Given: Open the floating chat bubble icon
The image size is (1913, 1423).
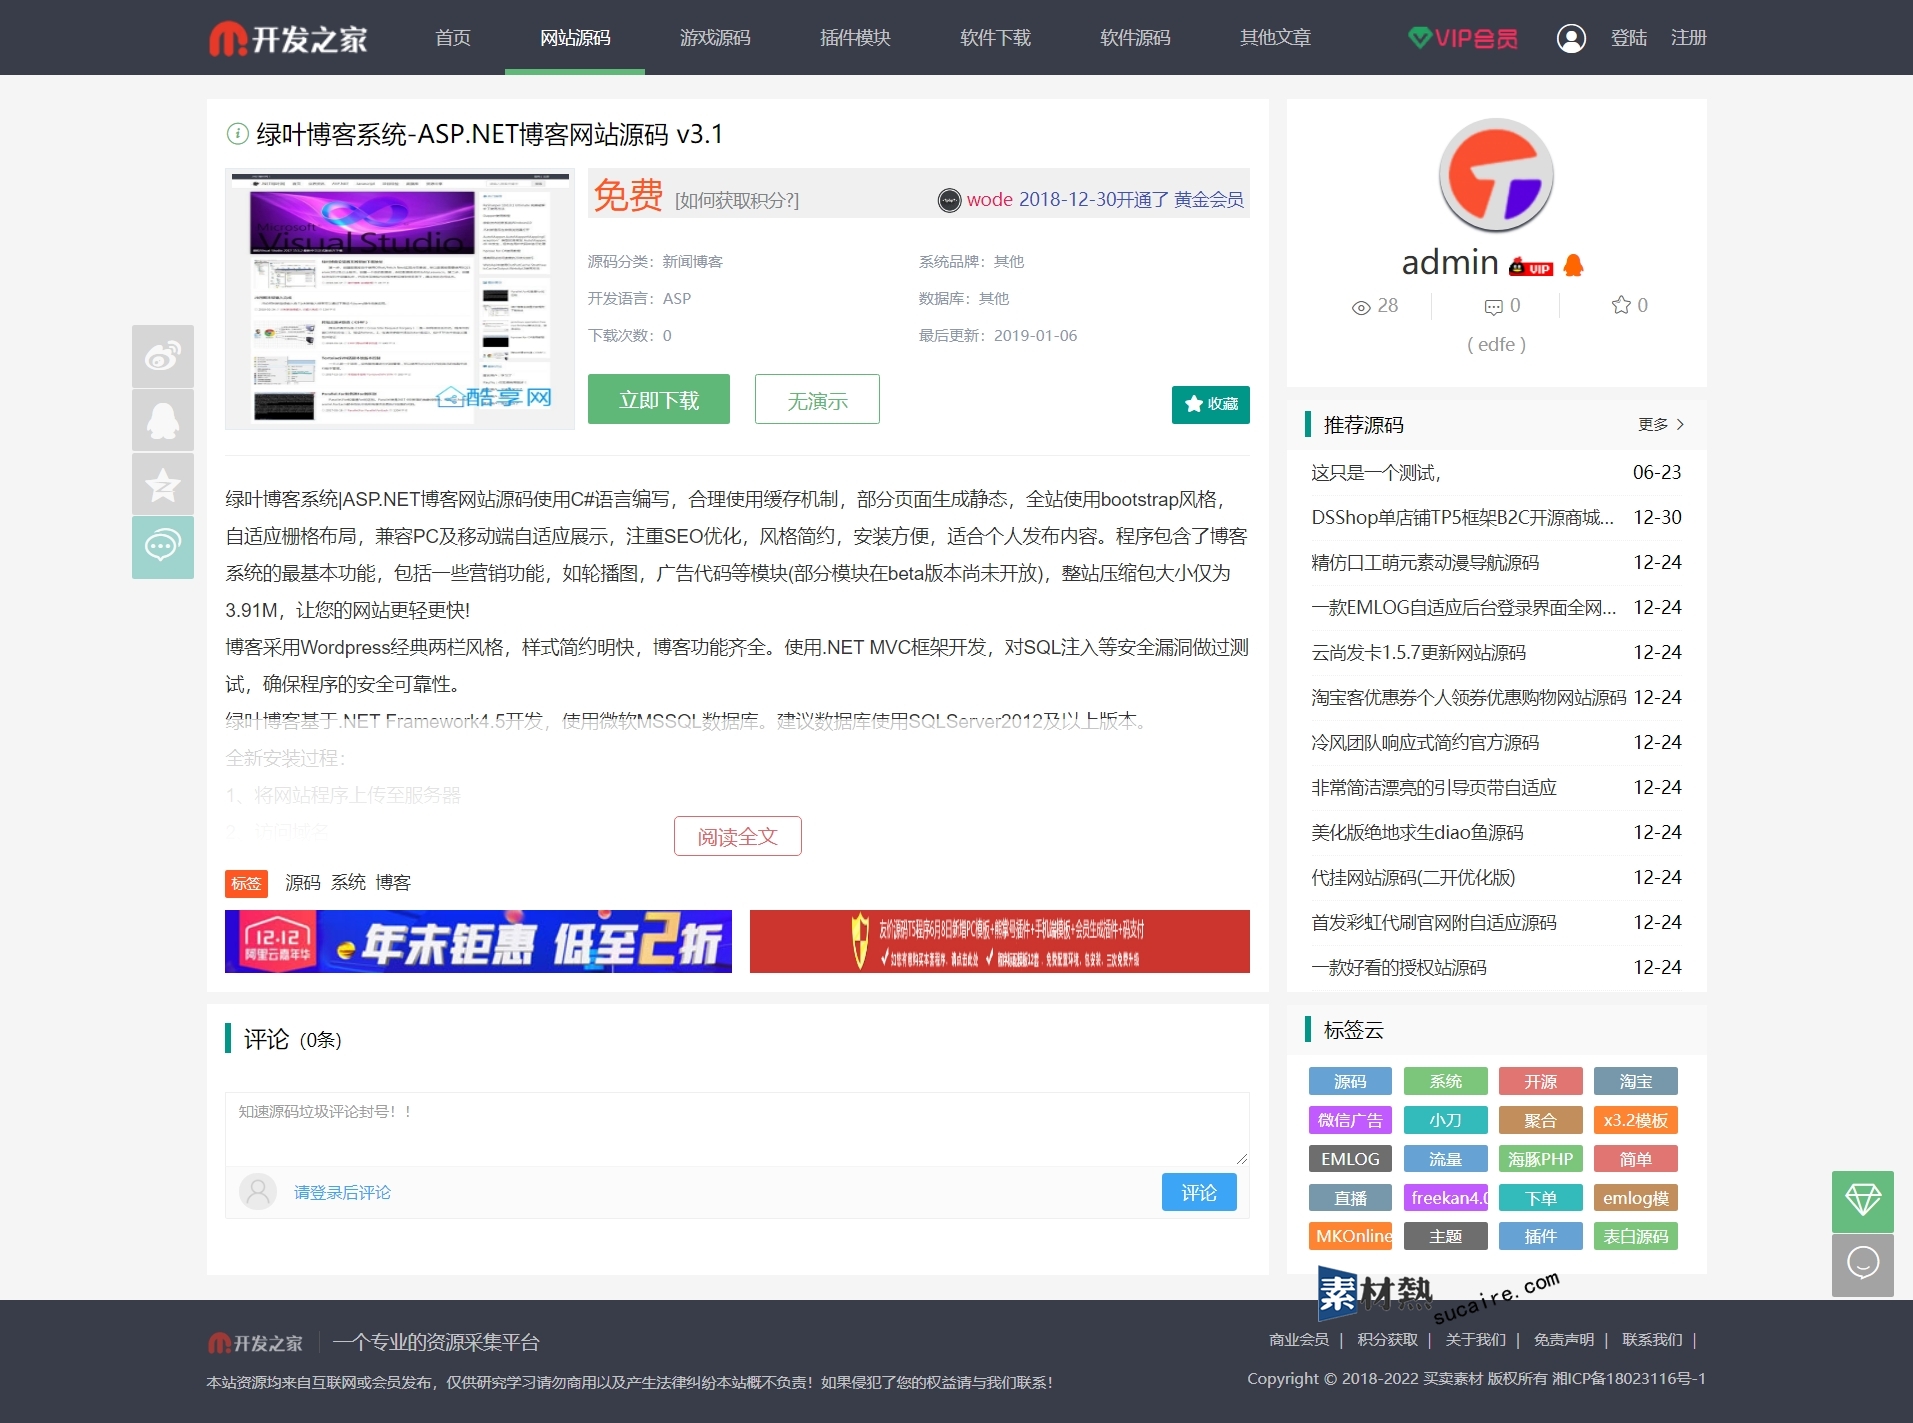Looking at the screenshot, I should [1863, 1265].
